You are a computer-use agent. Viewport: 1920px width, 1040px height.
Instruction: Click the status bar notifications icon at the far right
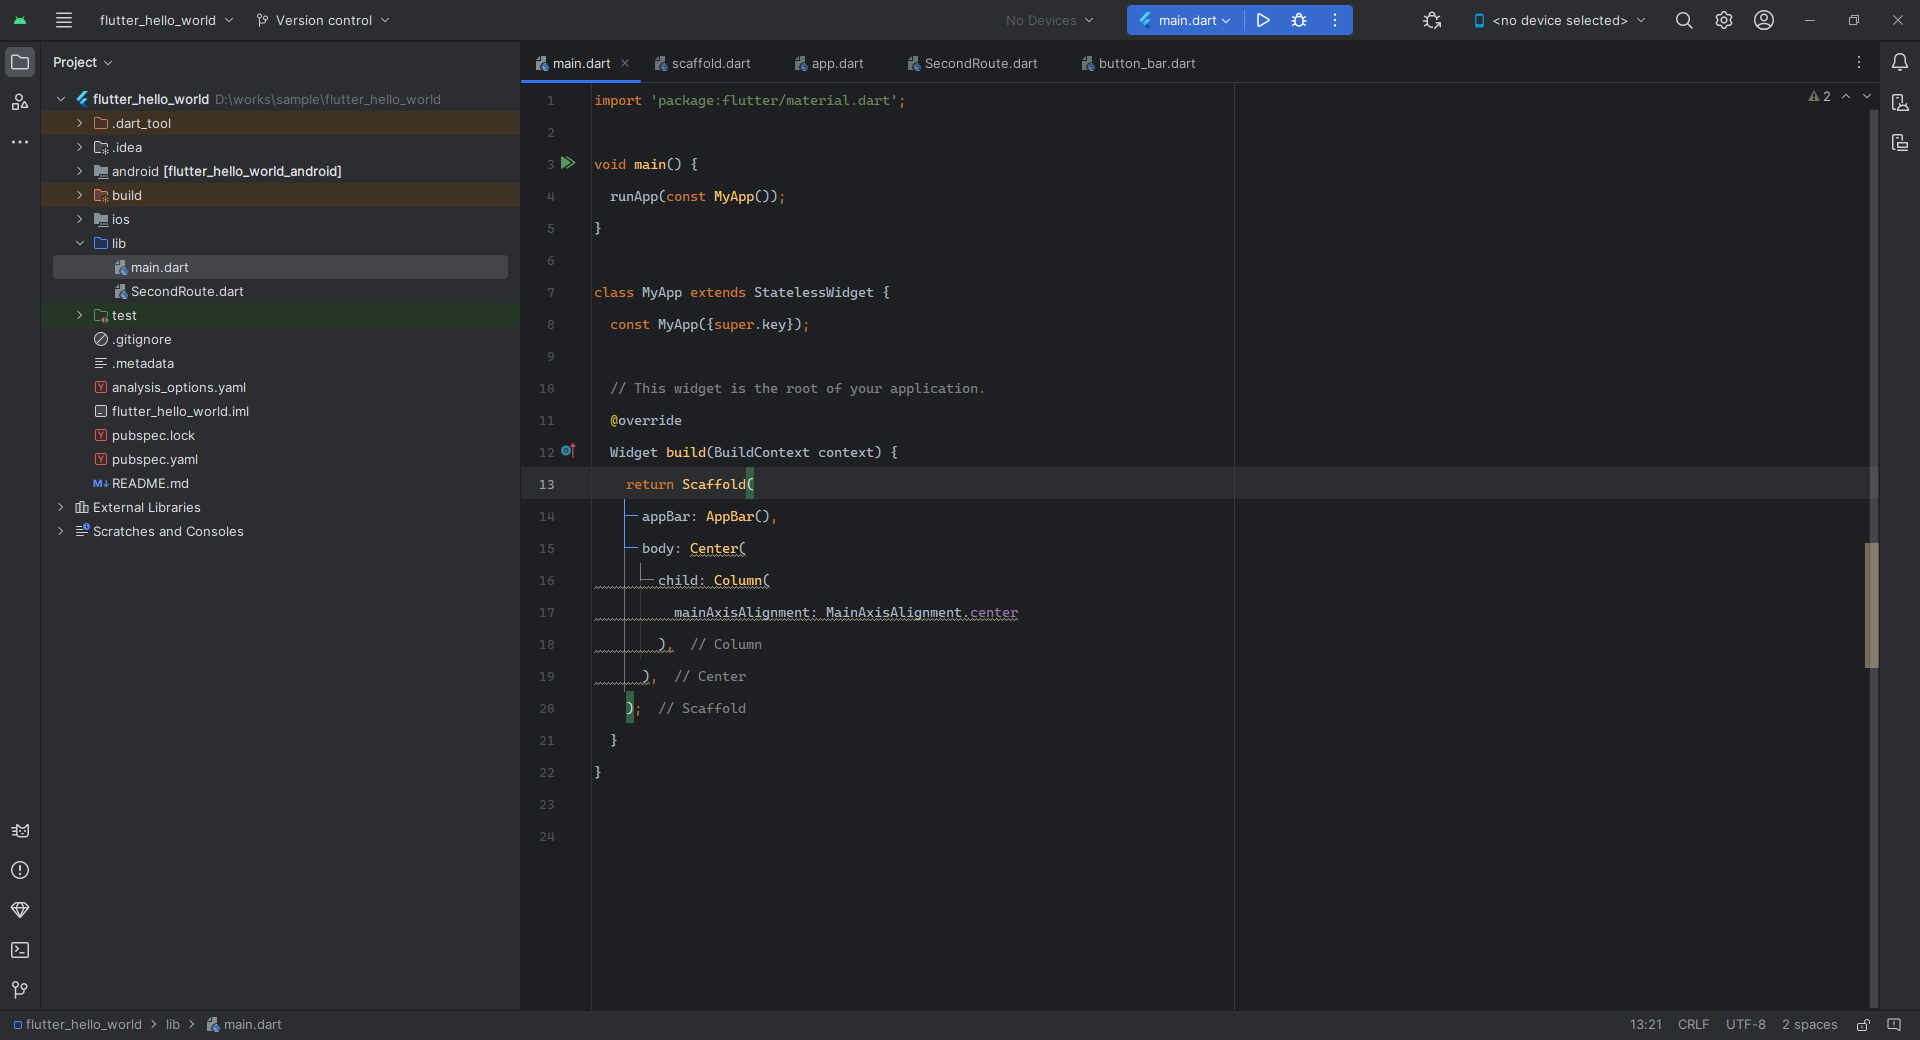pyautogui.click(x=1894, y=1025)
